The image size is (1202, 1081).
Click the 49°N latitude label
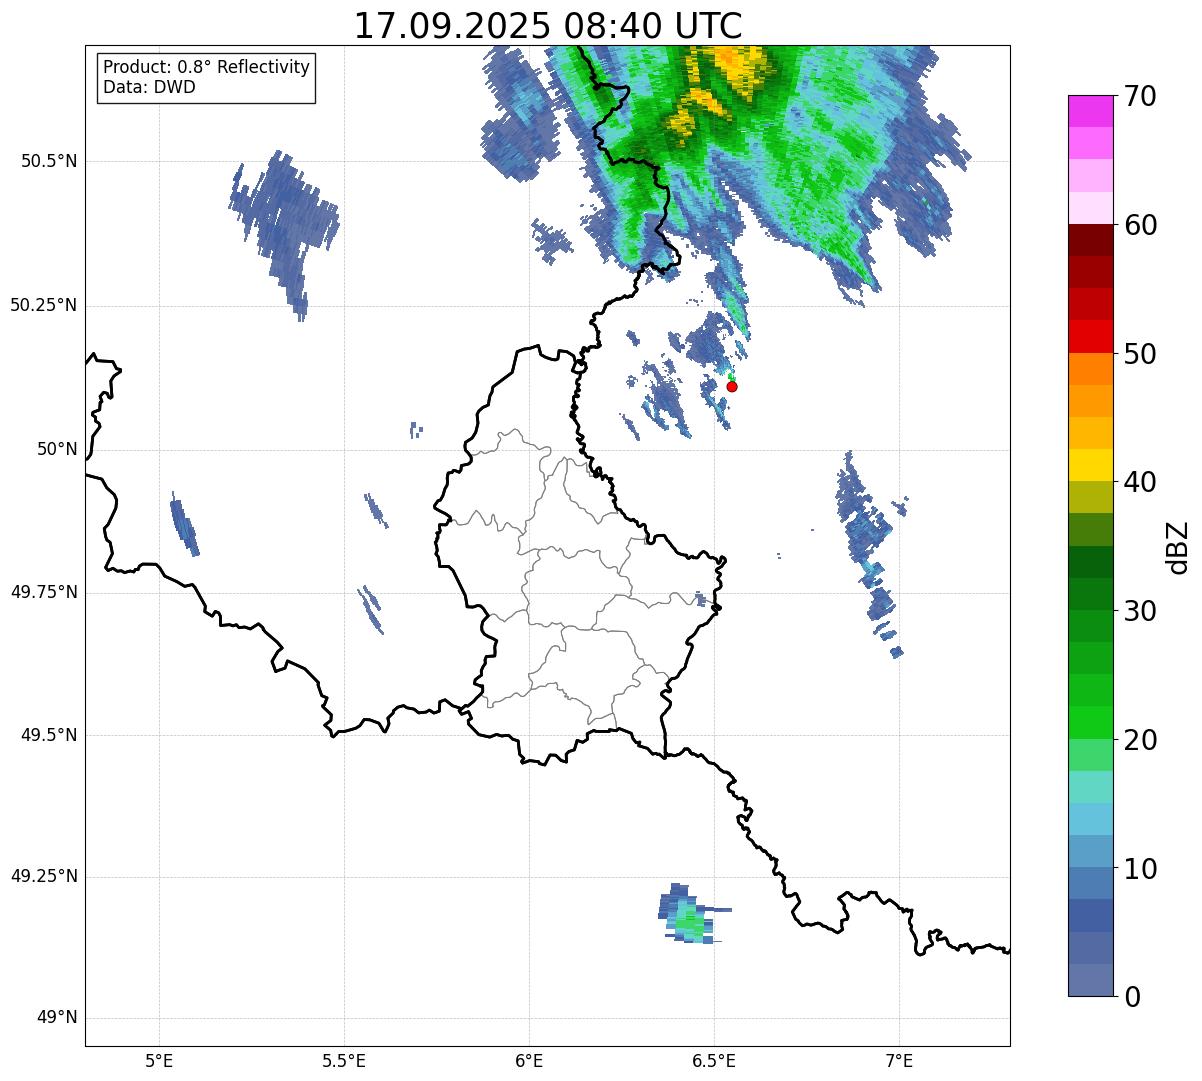point(56,1018)
